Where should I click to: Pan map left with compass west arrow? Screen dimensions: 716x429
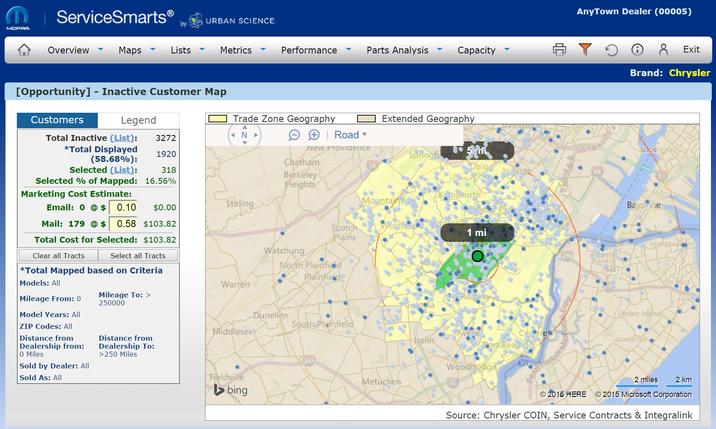tap(233, 135)
